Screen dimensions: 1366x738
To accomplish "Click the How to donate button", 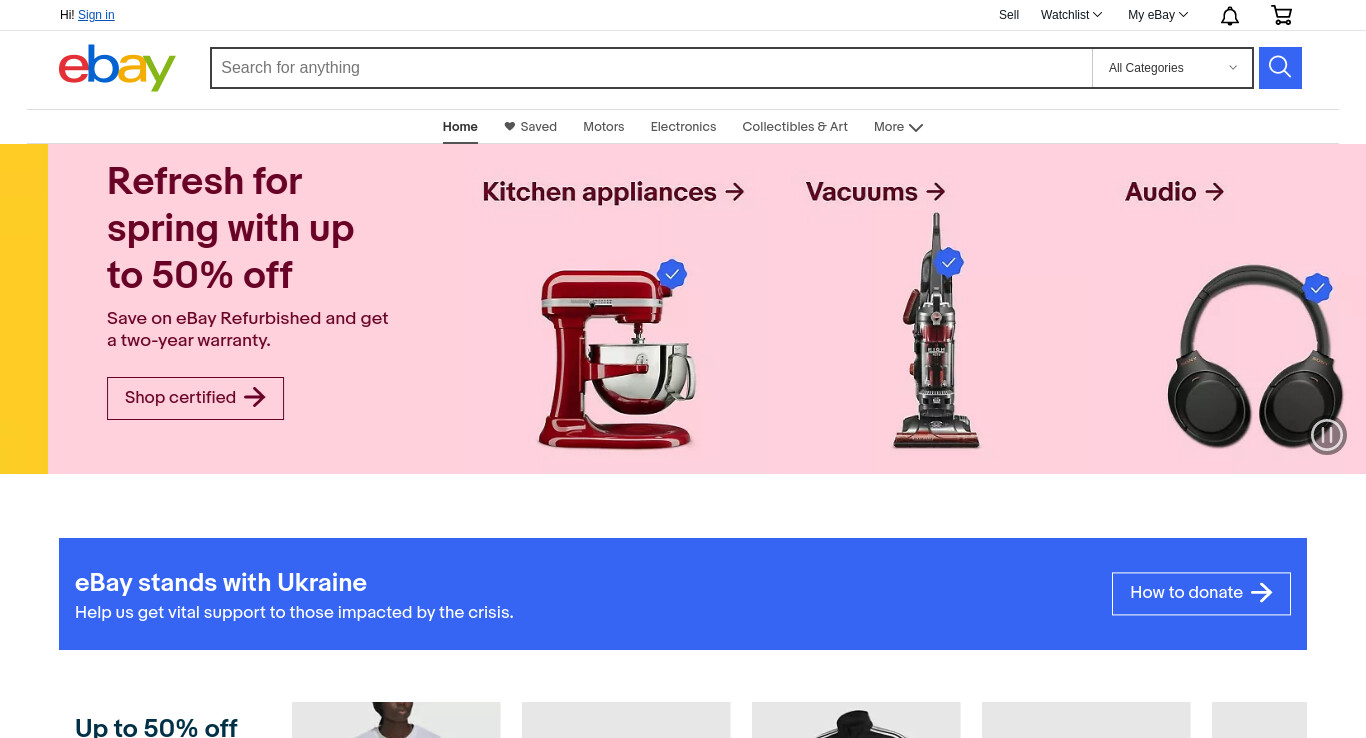I will [x=1201, y=593].
